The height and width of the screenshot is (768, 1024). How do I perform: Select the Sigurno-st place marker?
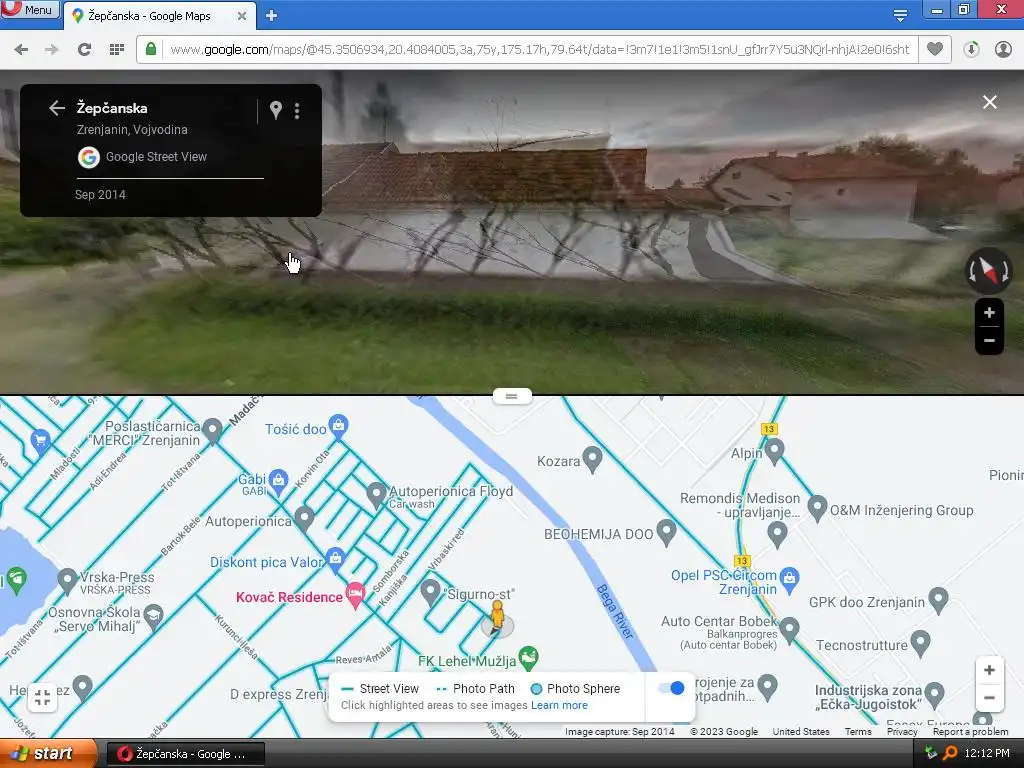430,592
